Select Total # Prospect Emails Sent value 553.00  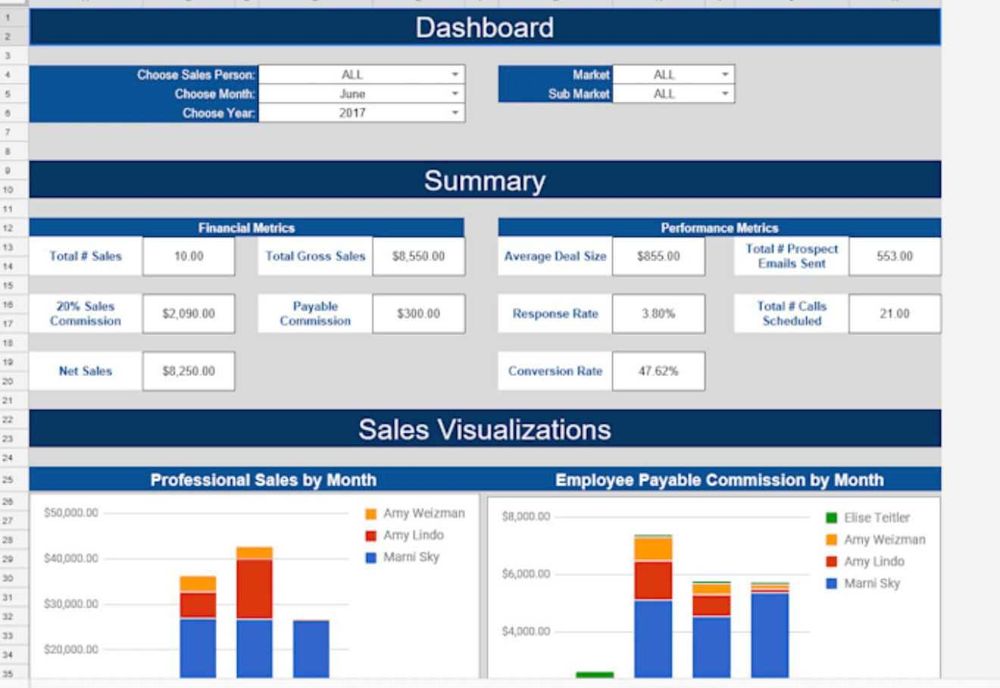(895, 256)
